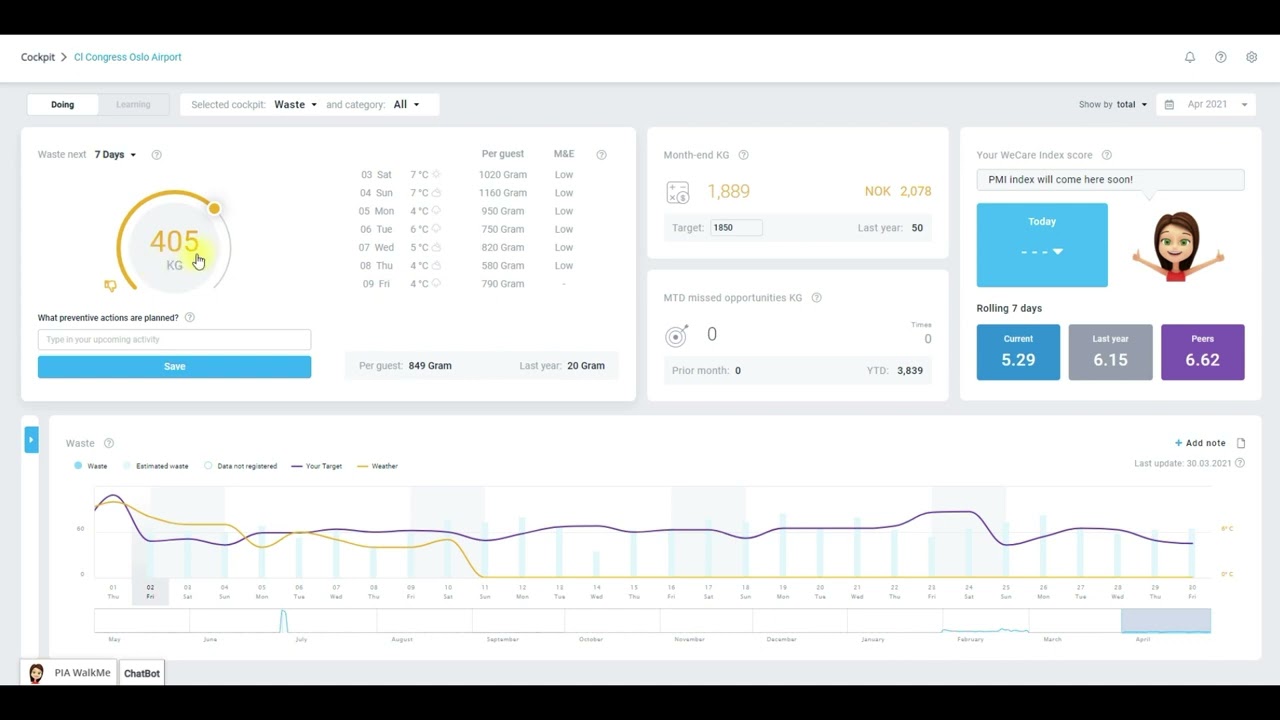Click help icon next to Month-end KG
This screenshot has height=720, width=1280.
click(x=743, y=155)
